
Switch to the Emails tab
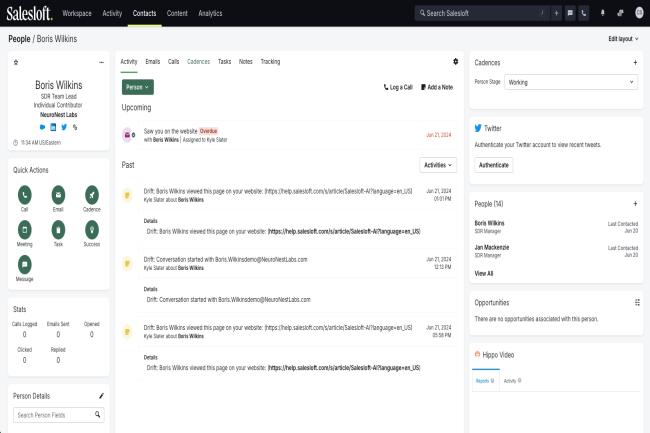(x=152, y=62)
